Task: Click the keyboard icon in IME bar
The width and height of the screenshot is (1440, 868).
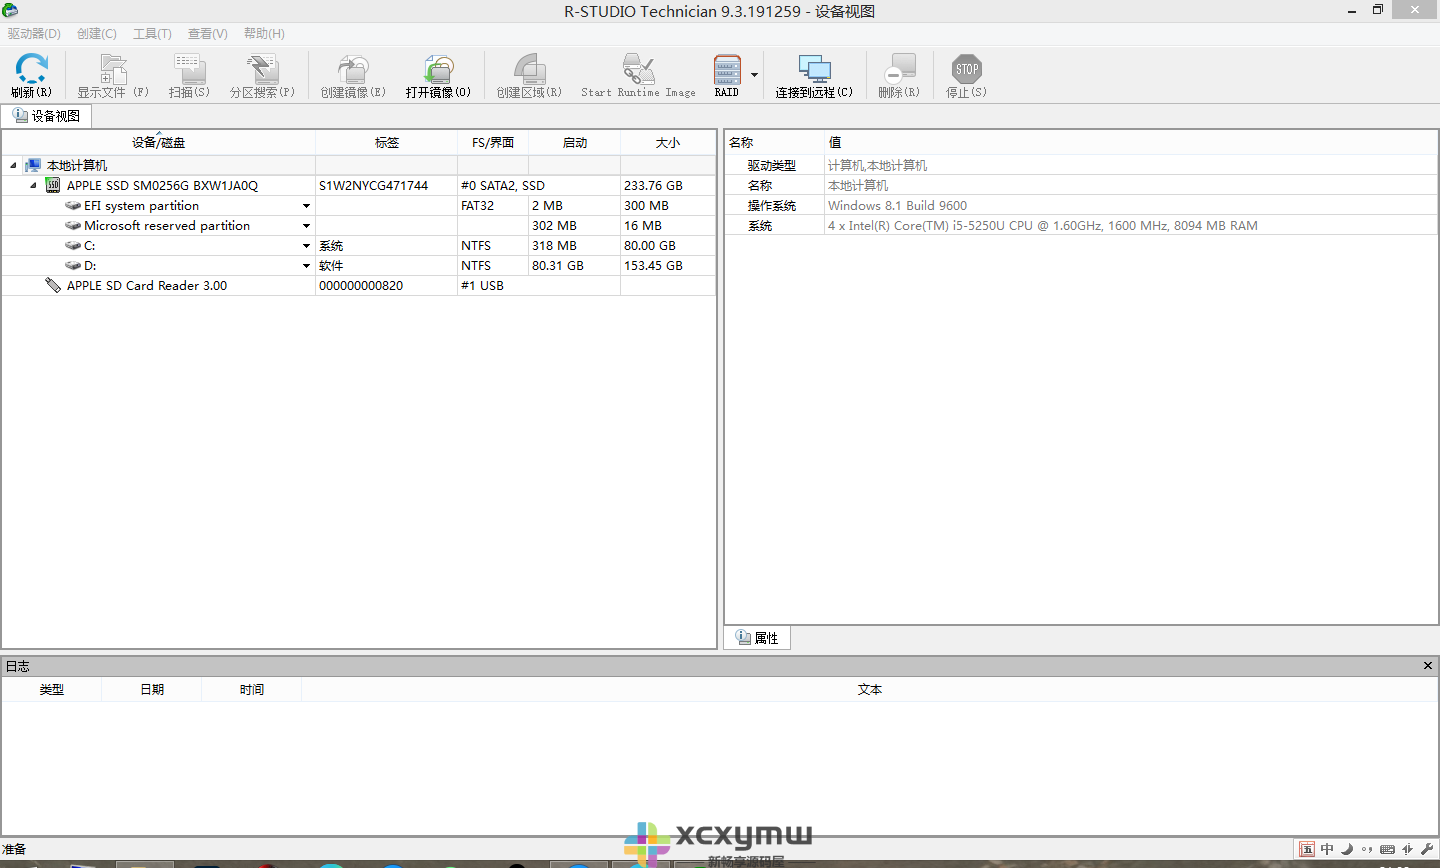Action: click(1387, 849)
